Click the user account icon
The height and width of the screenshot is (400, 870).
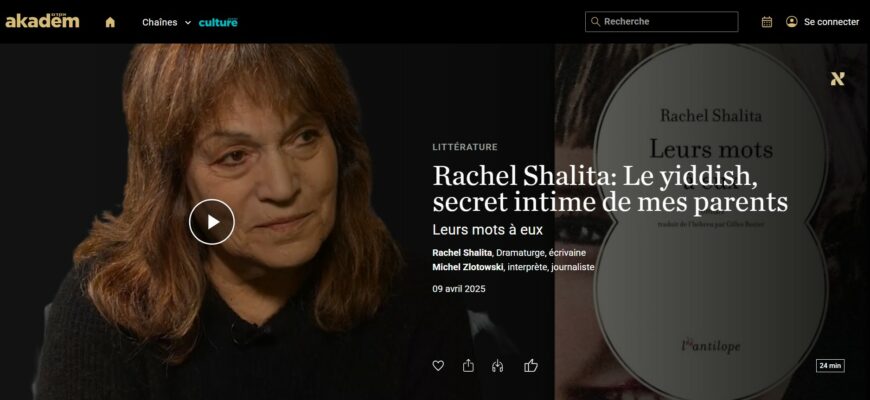[792, 22]
